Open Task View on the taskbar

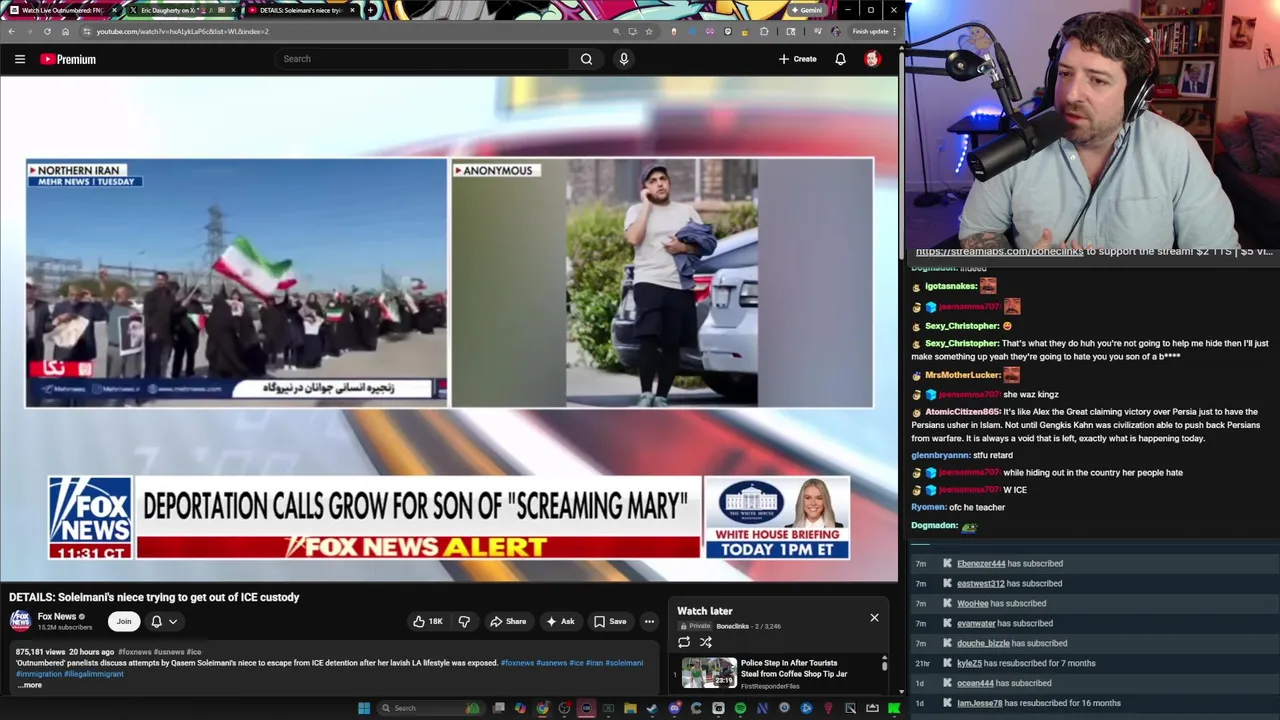[x=499, y=708]
